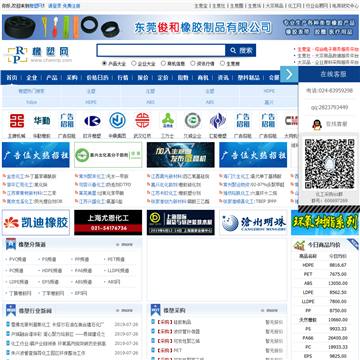
Task: Select the 生意帮 radio button
Action: [222, 63]
